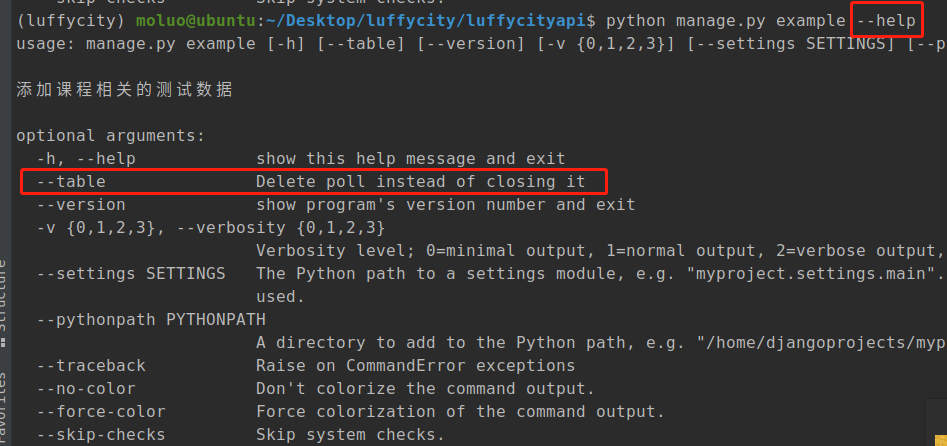
Task: Click the --skip-checks option at bottom
Action: [x=96, y=434]
